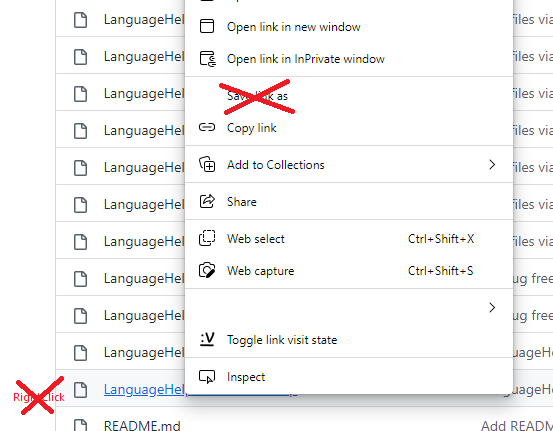553x431 pixels.
Task: Click the Copy link chain icon
Action: point(207,127)
